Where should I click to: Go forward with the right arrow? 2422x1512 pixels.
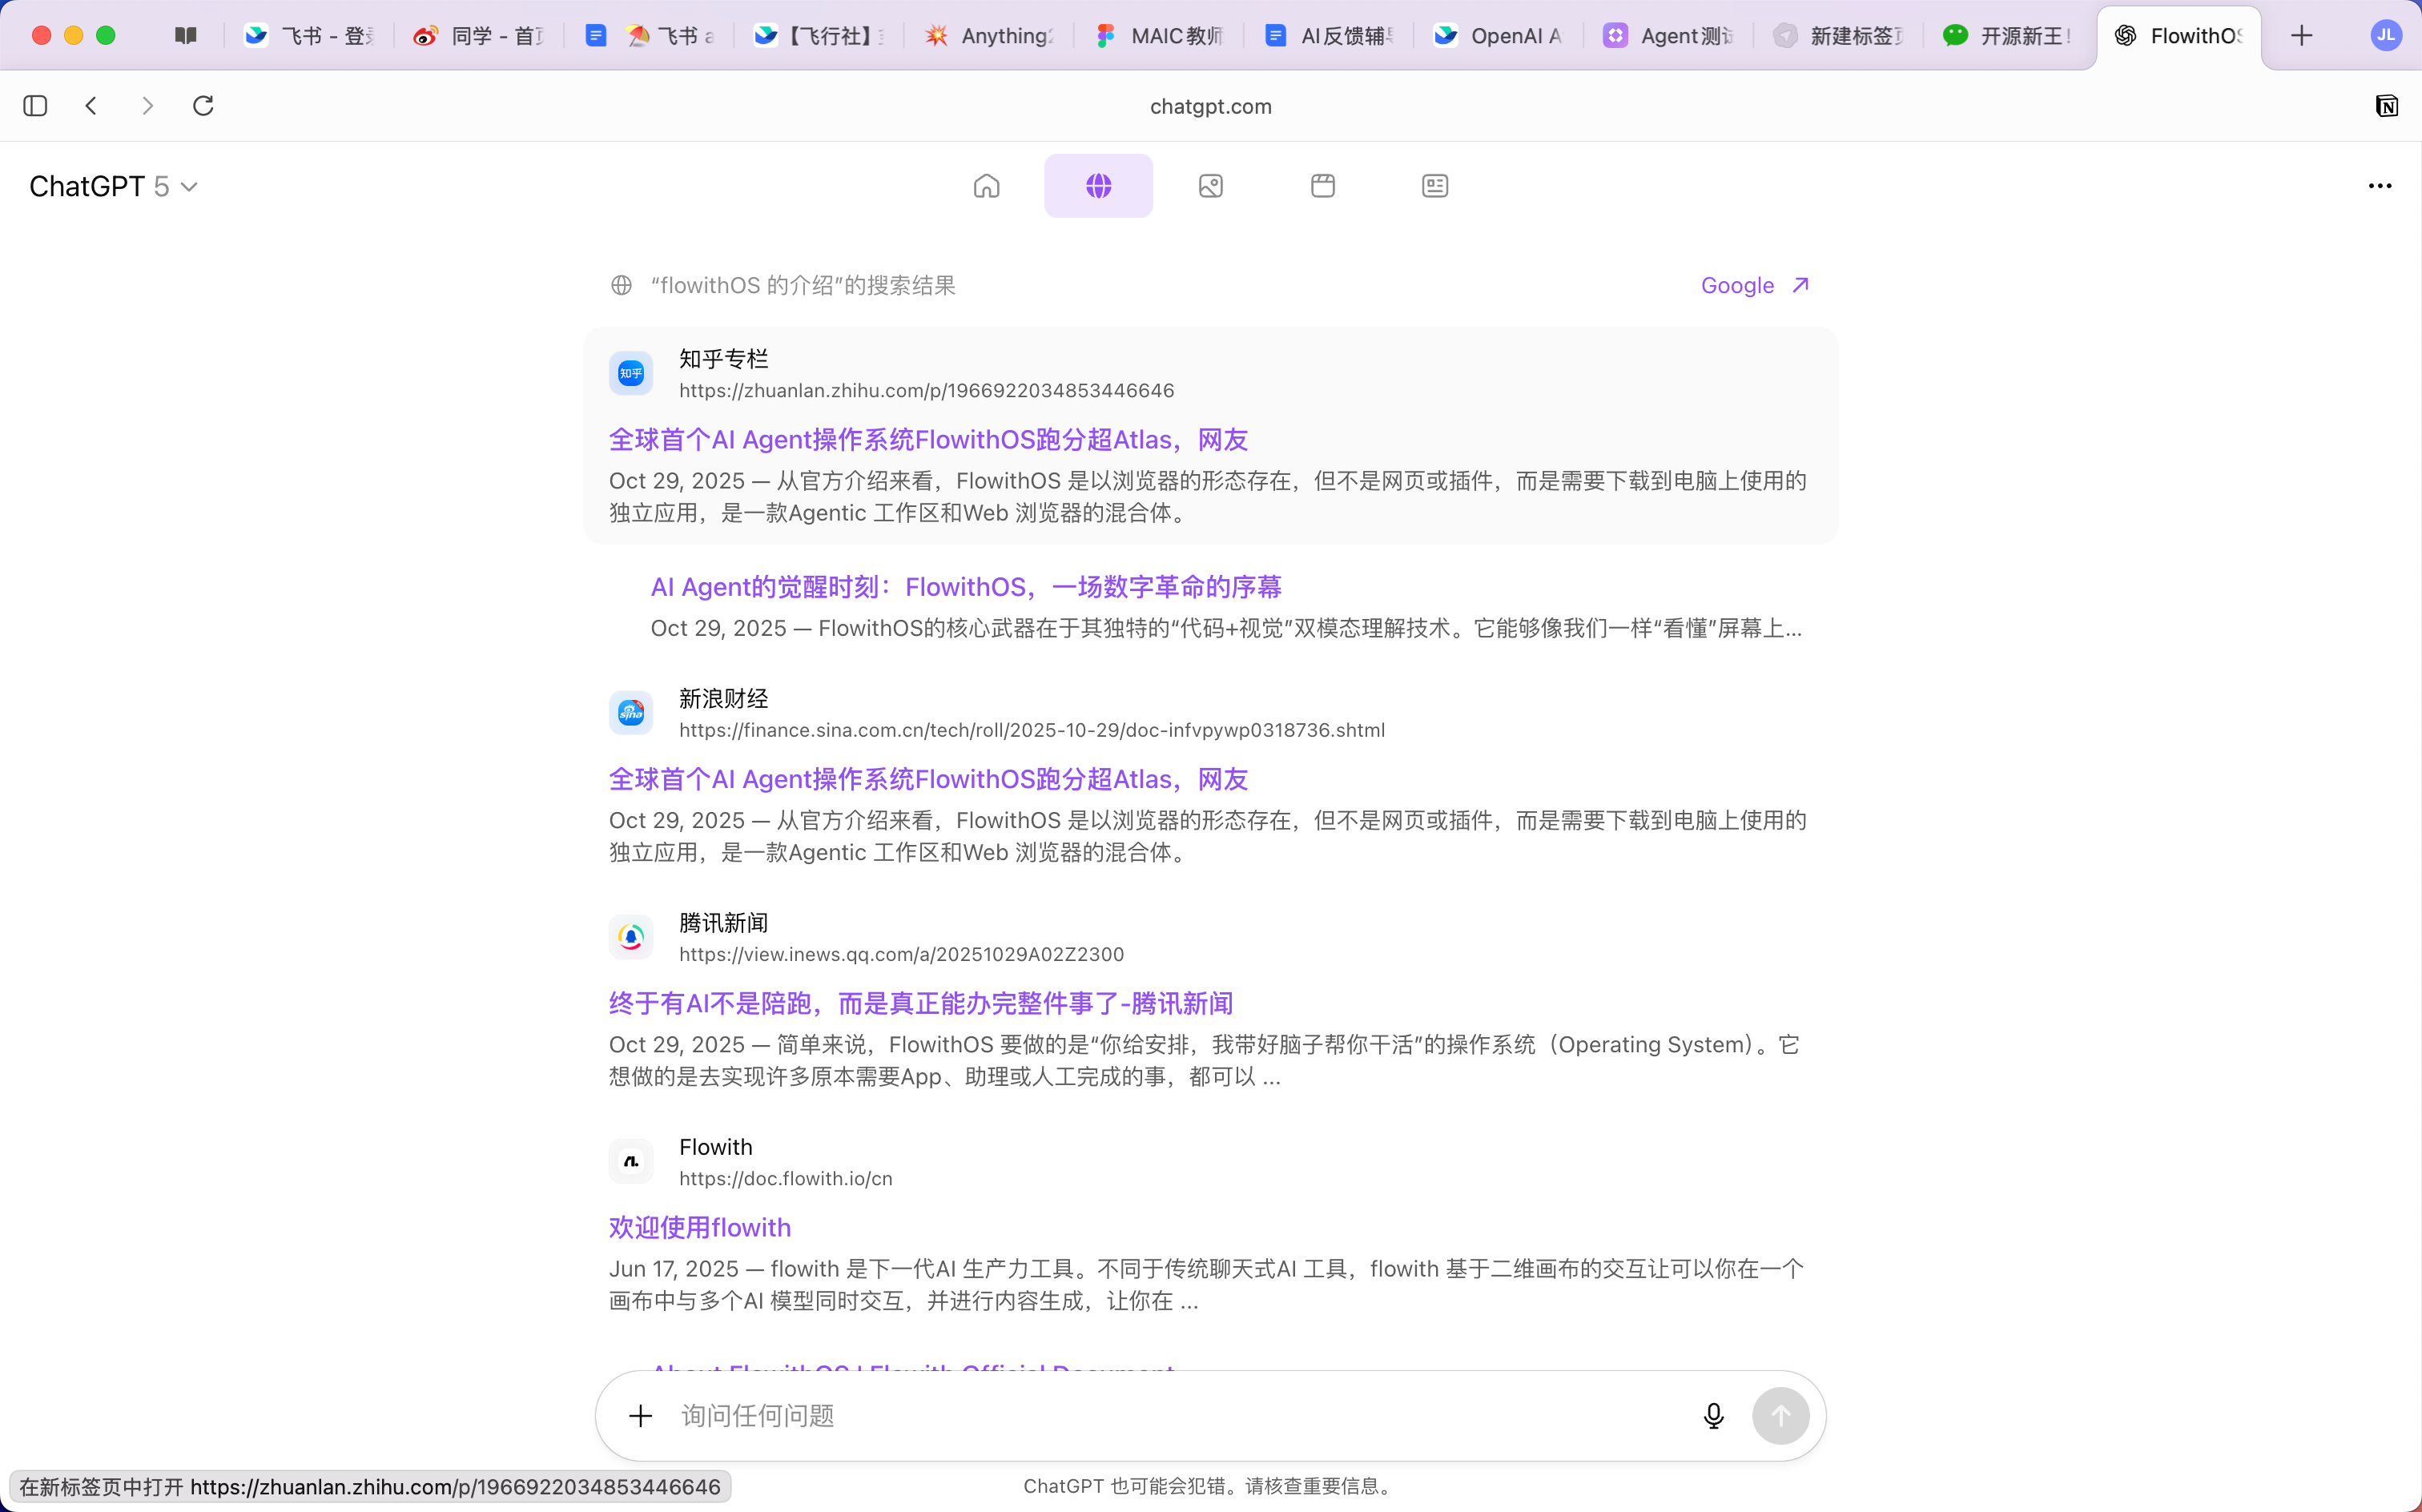pos(148,106)
